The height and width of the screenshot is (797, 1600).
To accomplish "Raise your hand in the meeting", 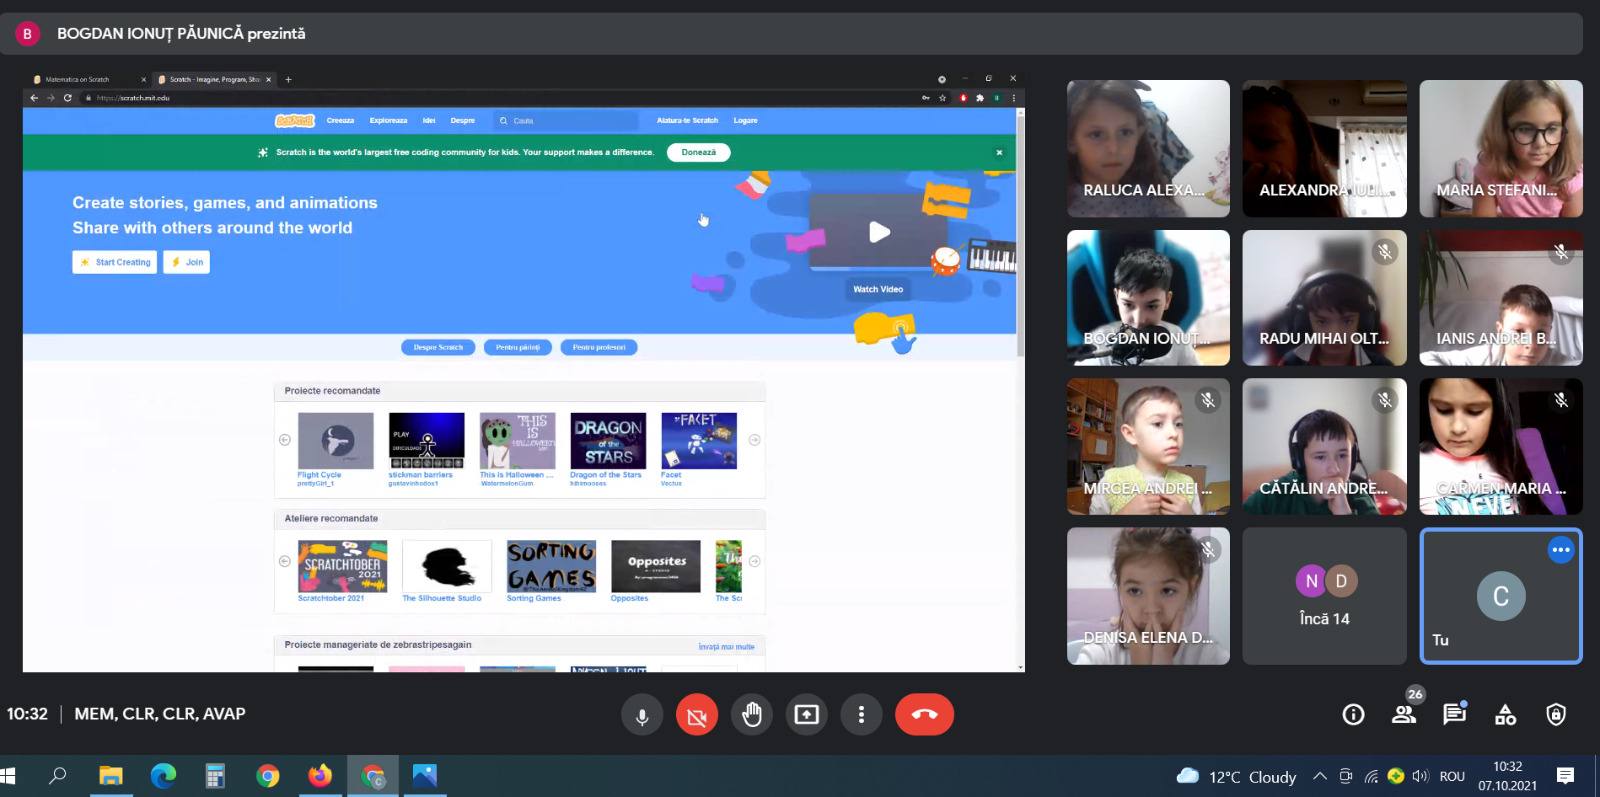I will 752,715.
